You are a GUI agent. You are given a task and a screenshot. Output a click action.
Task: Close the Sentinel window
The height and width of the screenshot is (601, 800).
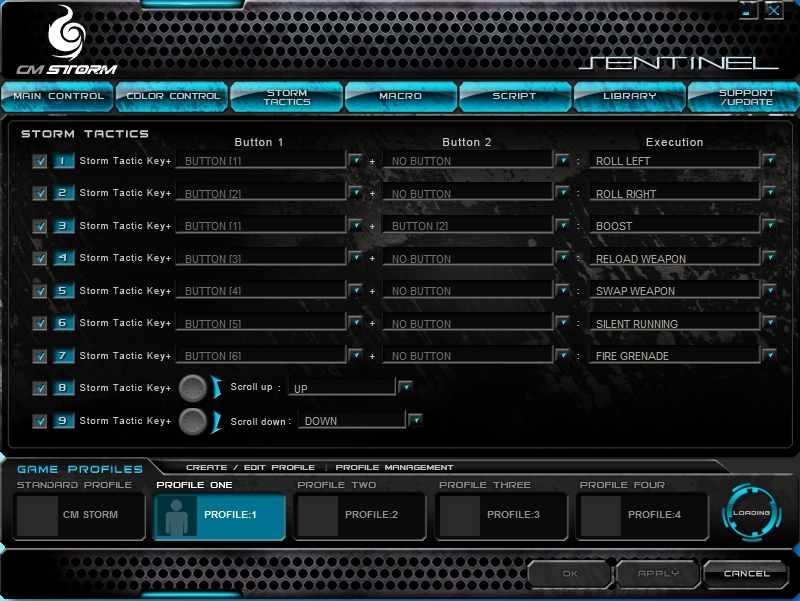(x=773, y=10)
